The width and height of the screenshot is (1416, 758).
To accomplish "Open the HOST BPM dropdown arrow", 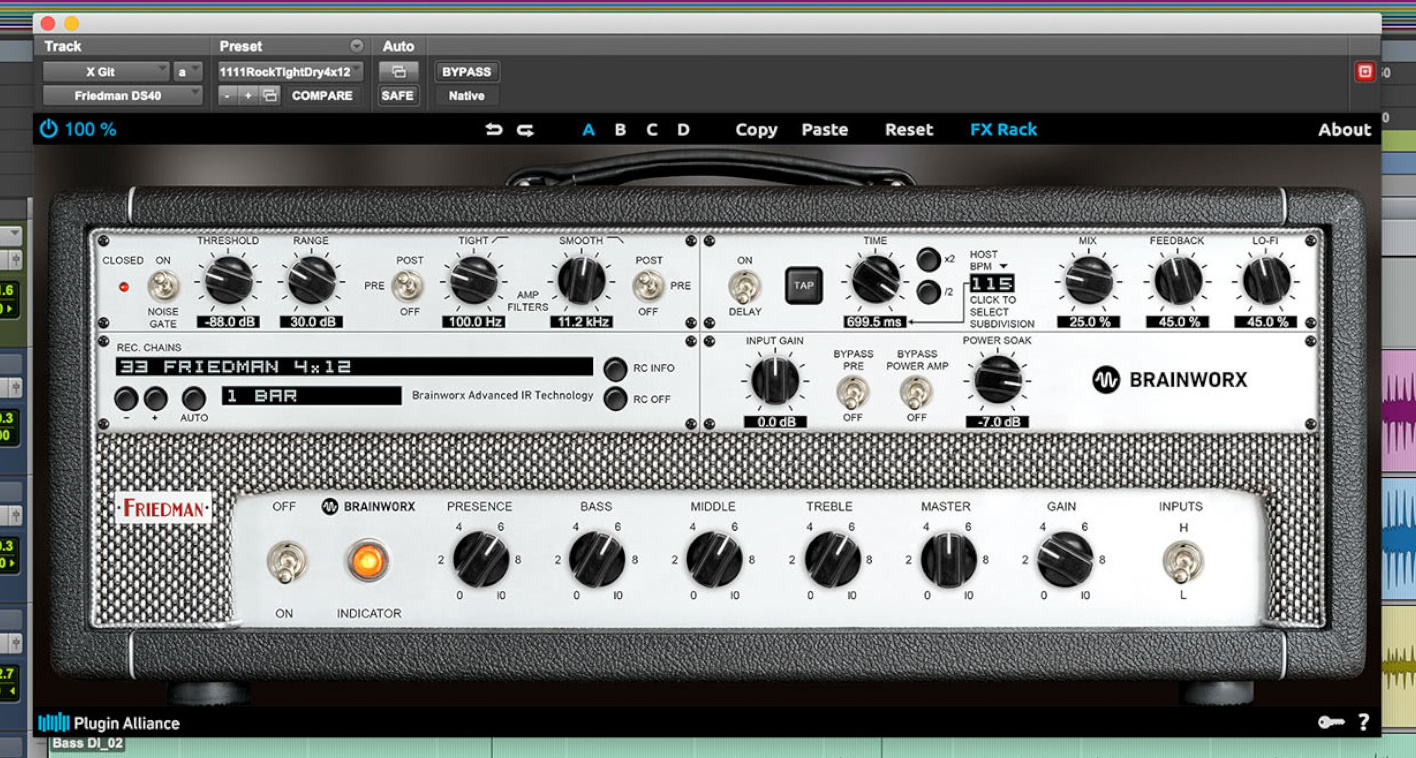I will pyautogui.click(x=1003, y=267).
